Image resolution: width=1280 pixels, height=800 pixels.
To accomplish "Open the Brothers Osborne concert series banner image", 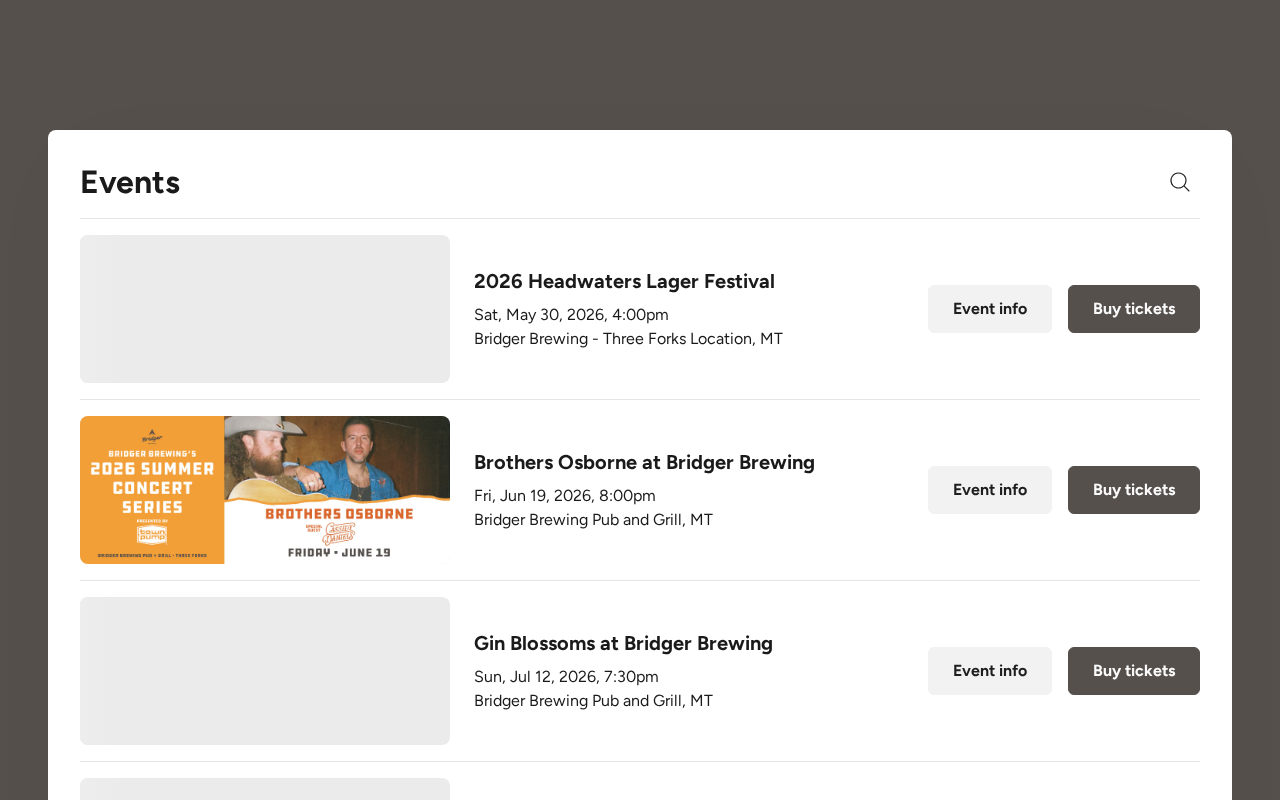I will 265,490.
